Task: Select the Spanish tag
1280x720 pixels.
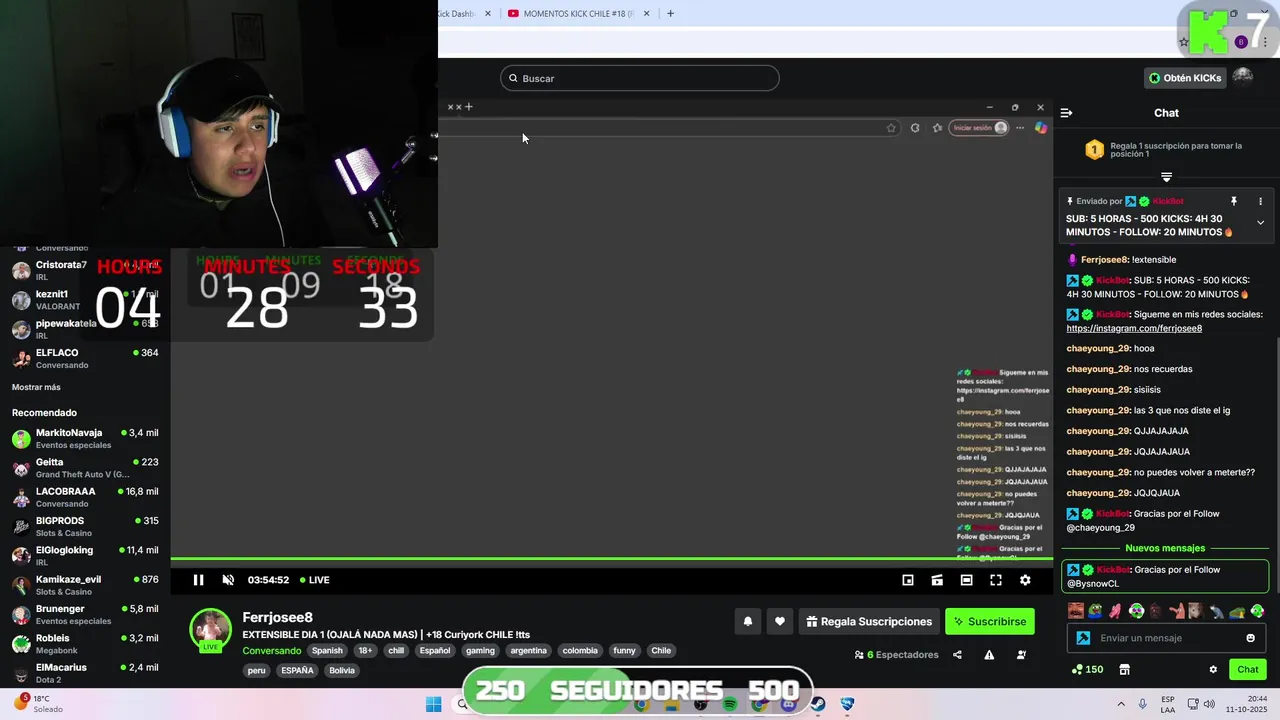Action: 327,651
